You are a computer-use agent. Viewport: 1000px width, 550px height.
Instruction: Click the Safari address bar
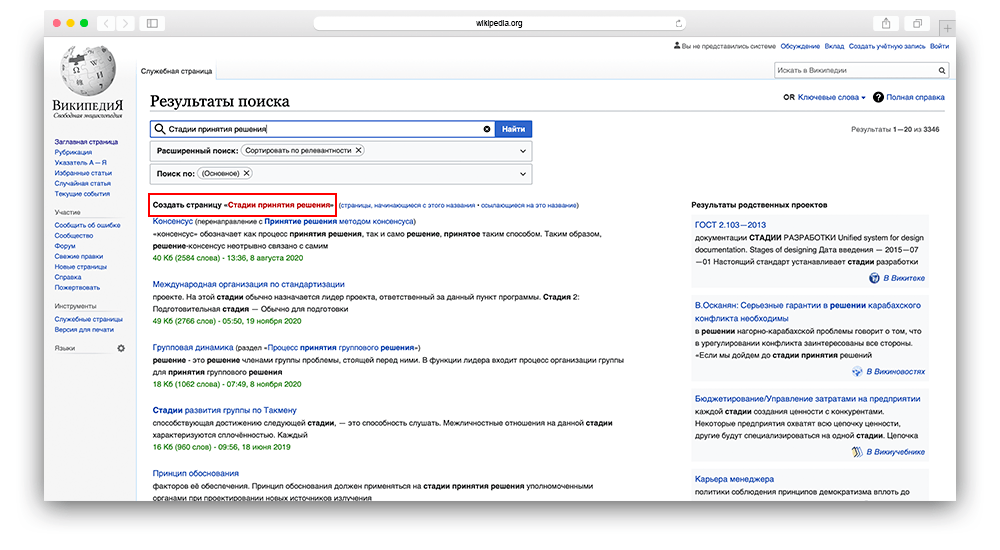tap(499, 24)
